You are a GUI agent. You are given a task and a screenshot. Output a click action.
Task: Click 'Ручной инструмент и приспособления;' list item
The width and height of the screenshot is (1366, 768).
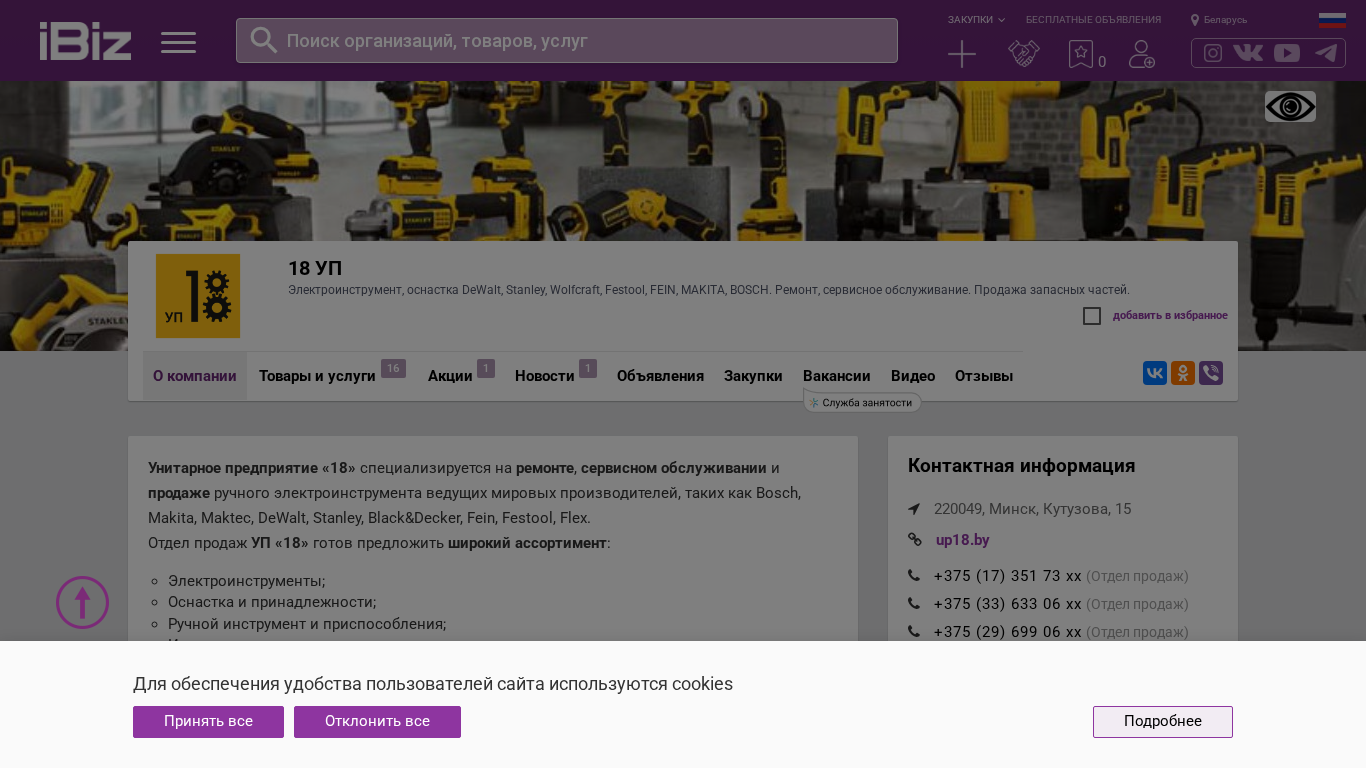click(x=307, y=624)
